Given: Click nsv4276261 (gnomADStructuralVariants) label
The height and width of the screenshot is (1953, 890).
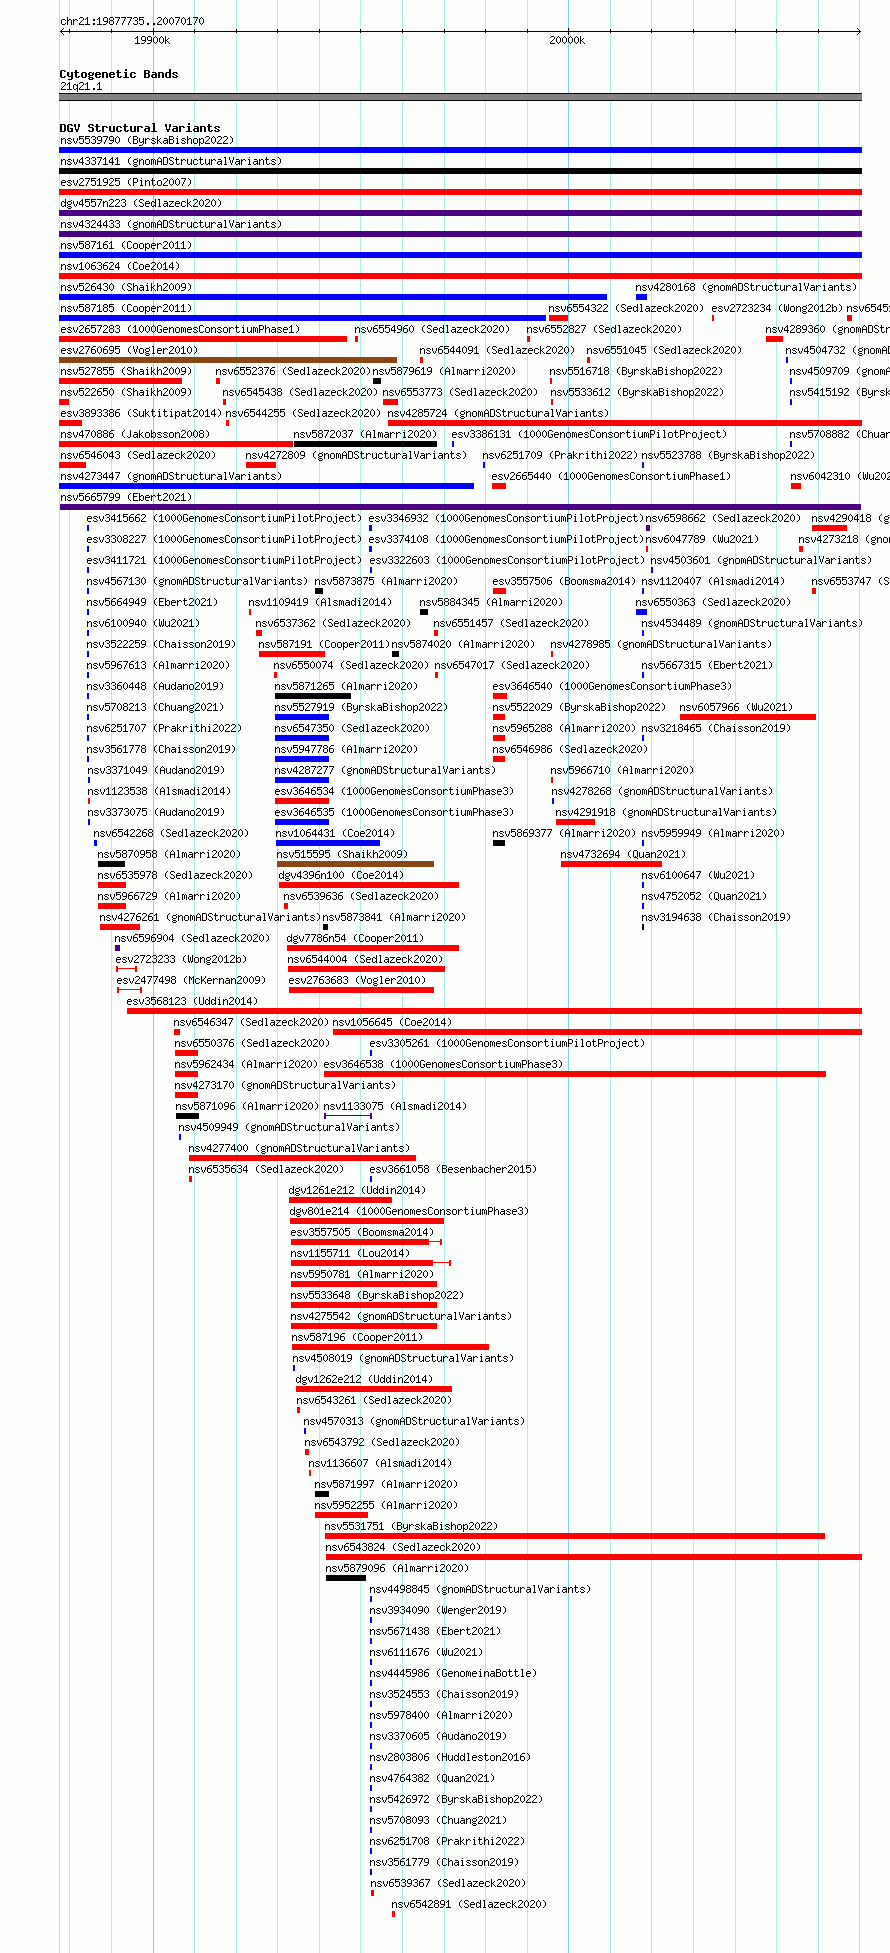Looking at the screenshot, I should (210, 917).
